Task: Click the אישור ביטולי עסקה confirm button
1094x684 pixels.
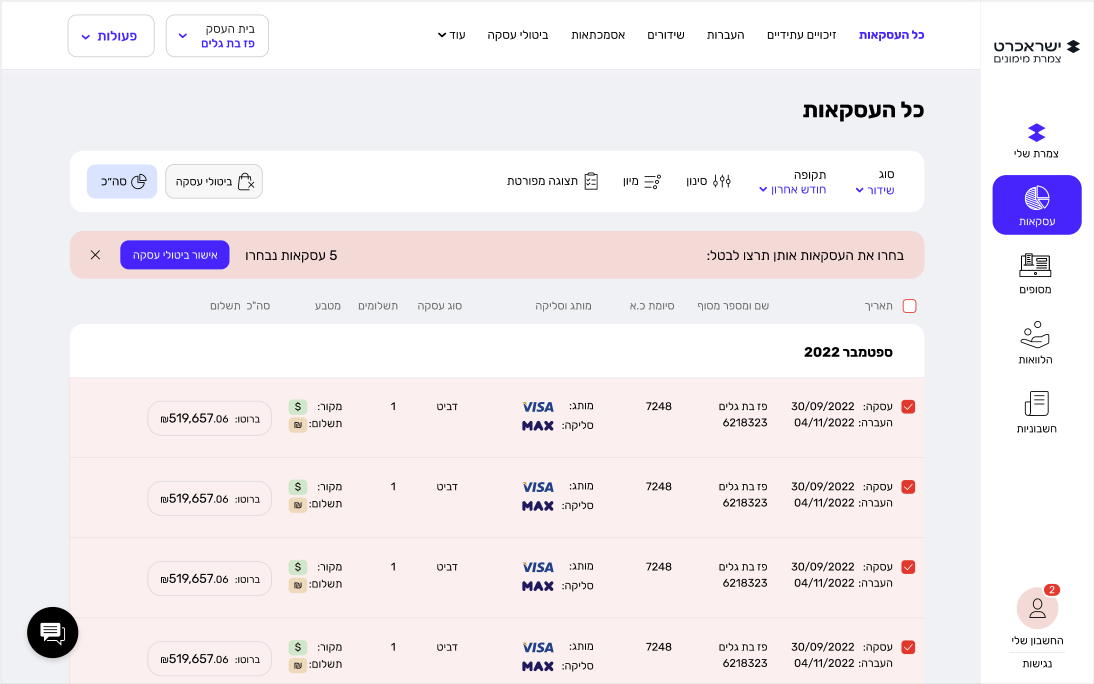Action: tap(175, 255)
